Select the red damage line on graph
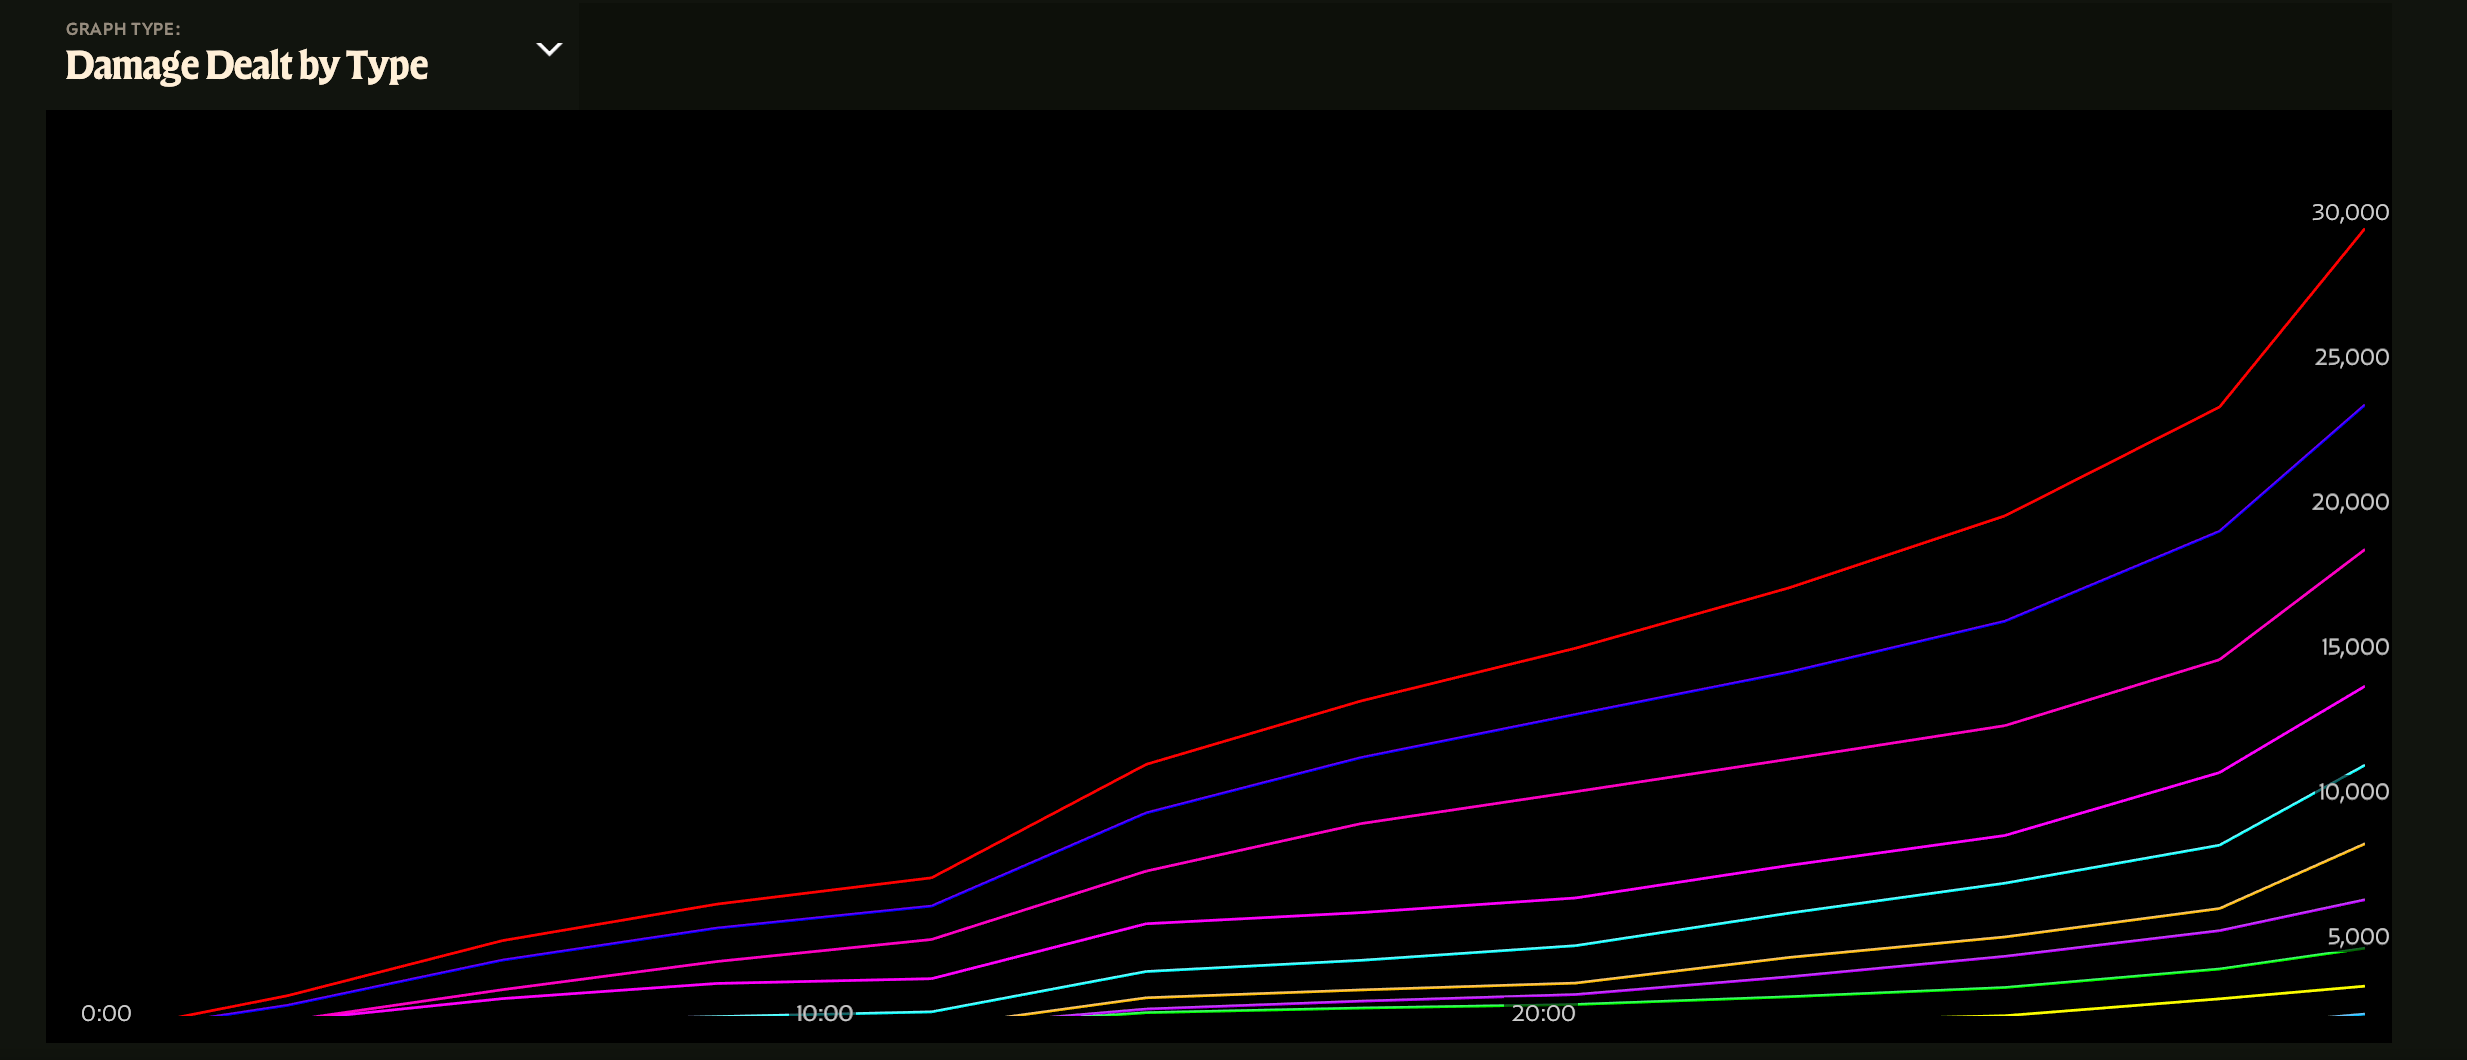Screen dimensions: 2467x1060 pyautogui.click(x=1360, y=700)
